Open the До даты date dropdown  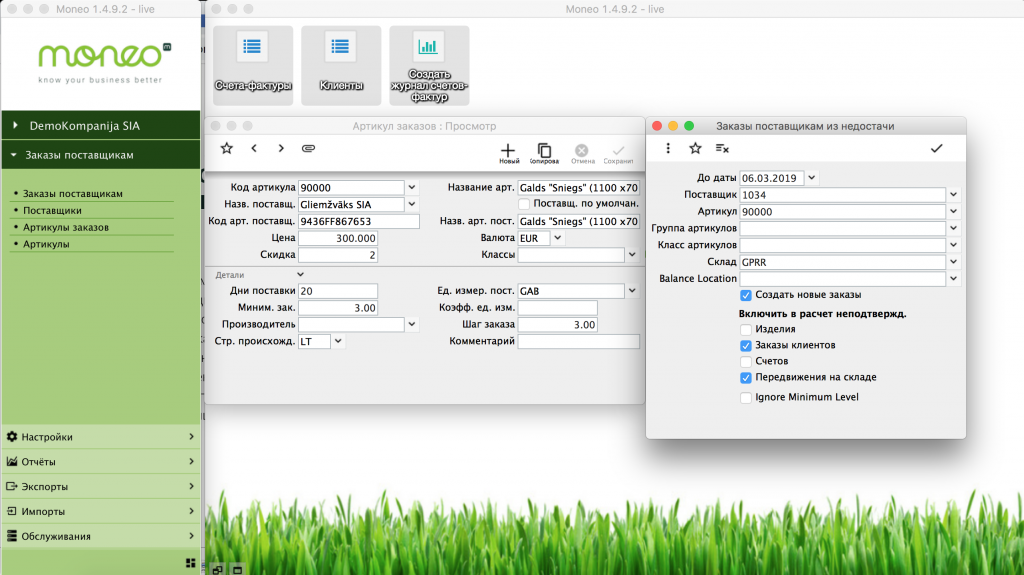click(811, 178)
